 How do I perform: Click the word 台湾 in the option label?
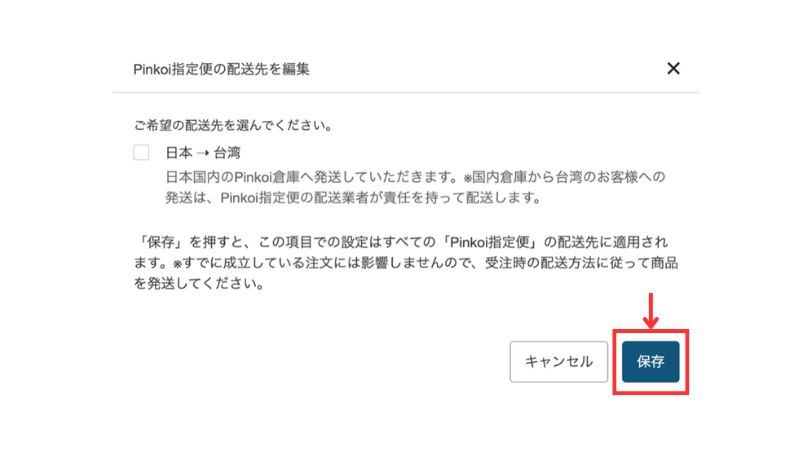tap(227, 153)
